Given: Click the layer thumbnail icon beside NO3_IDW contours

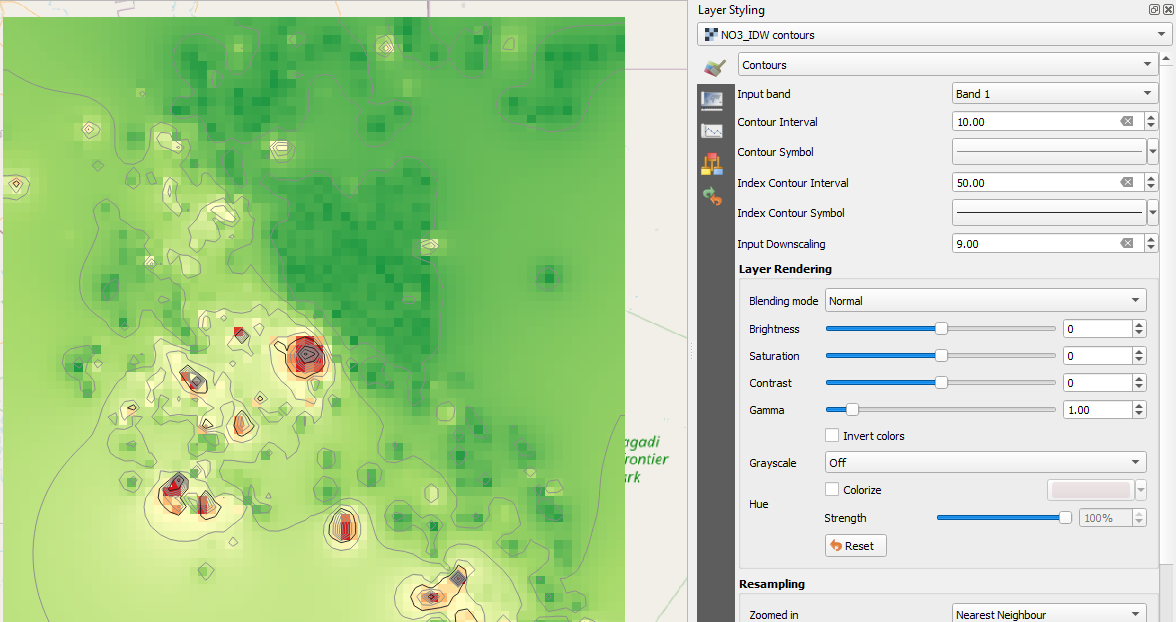Looking at the screenshot, I should pyautogui.click(x=712, y=34).
